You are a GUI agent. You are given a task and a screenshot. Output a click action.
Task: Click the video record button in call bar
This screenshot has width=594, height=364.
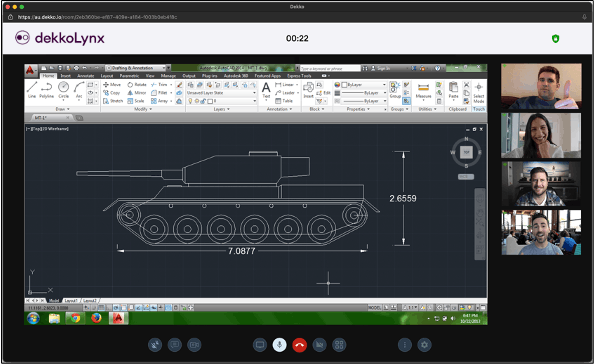click(194, 345)
